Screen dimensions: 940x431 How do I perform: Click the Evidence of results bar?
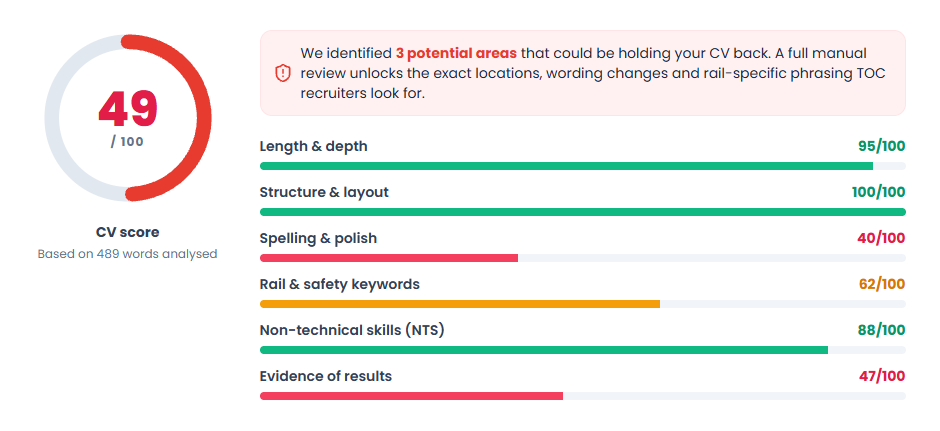pyautogui.click(x=582, y=396)
